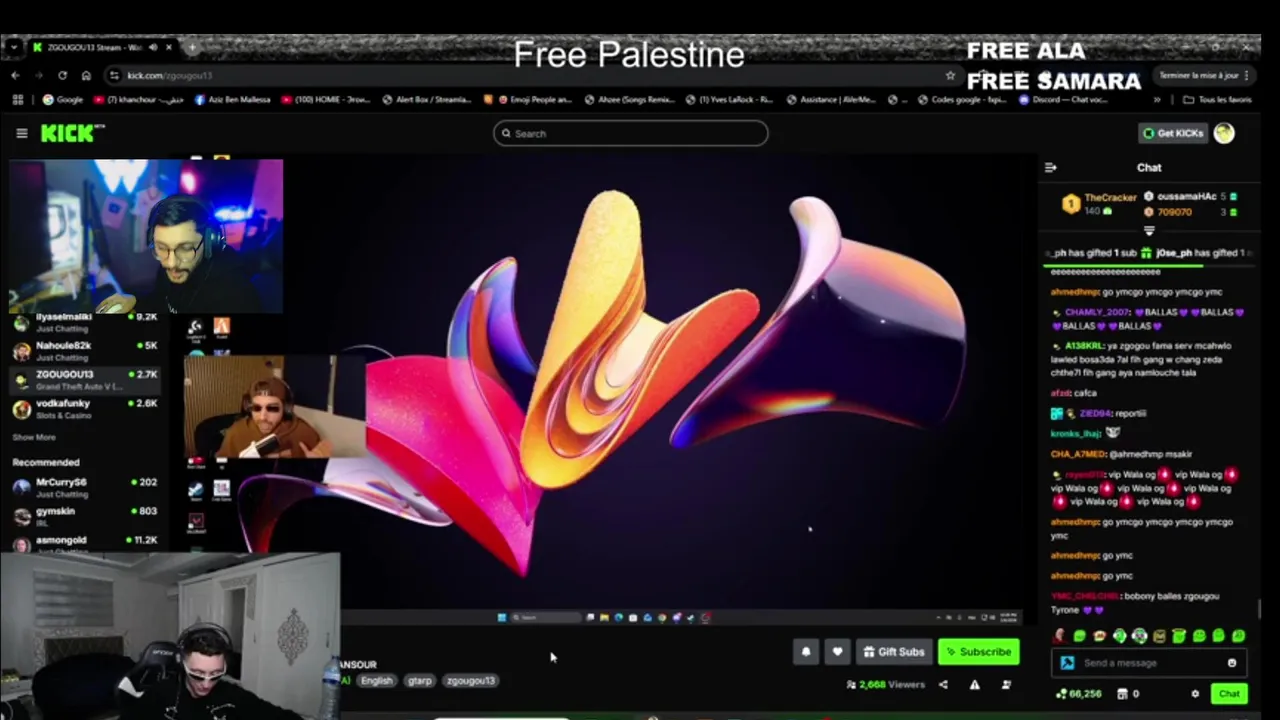The image size is (1280, 720).
Task: Reload the page with browser refresh icon
Action: [62, 75]
